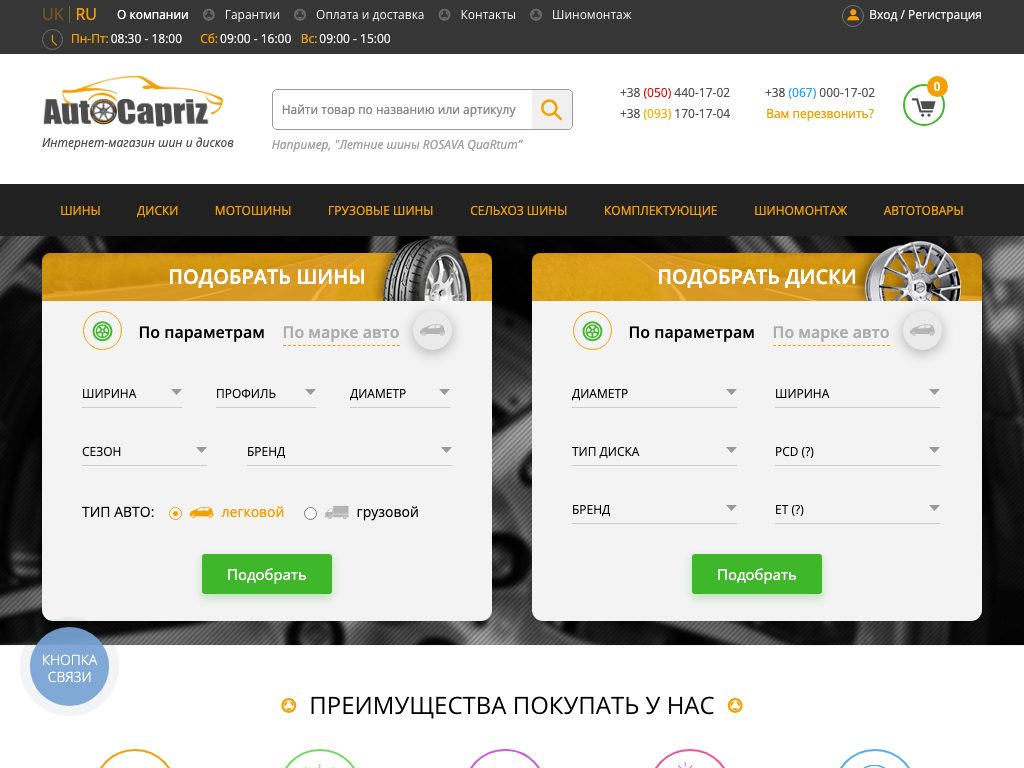Click the tire image in tires header
This screenshot has height=768, width=1024.
point(426,270)
